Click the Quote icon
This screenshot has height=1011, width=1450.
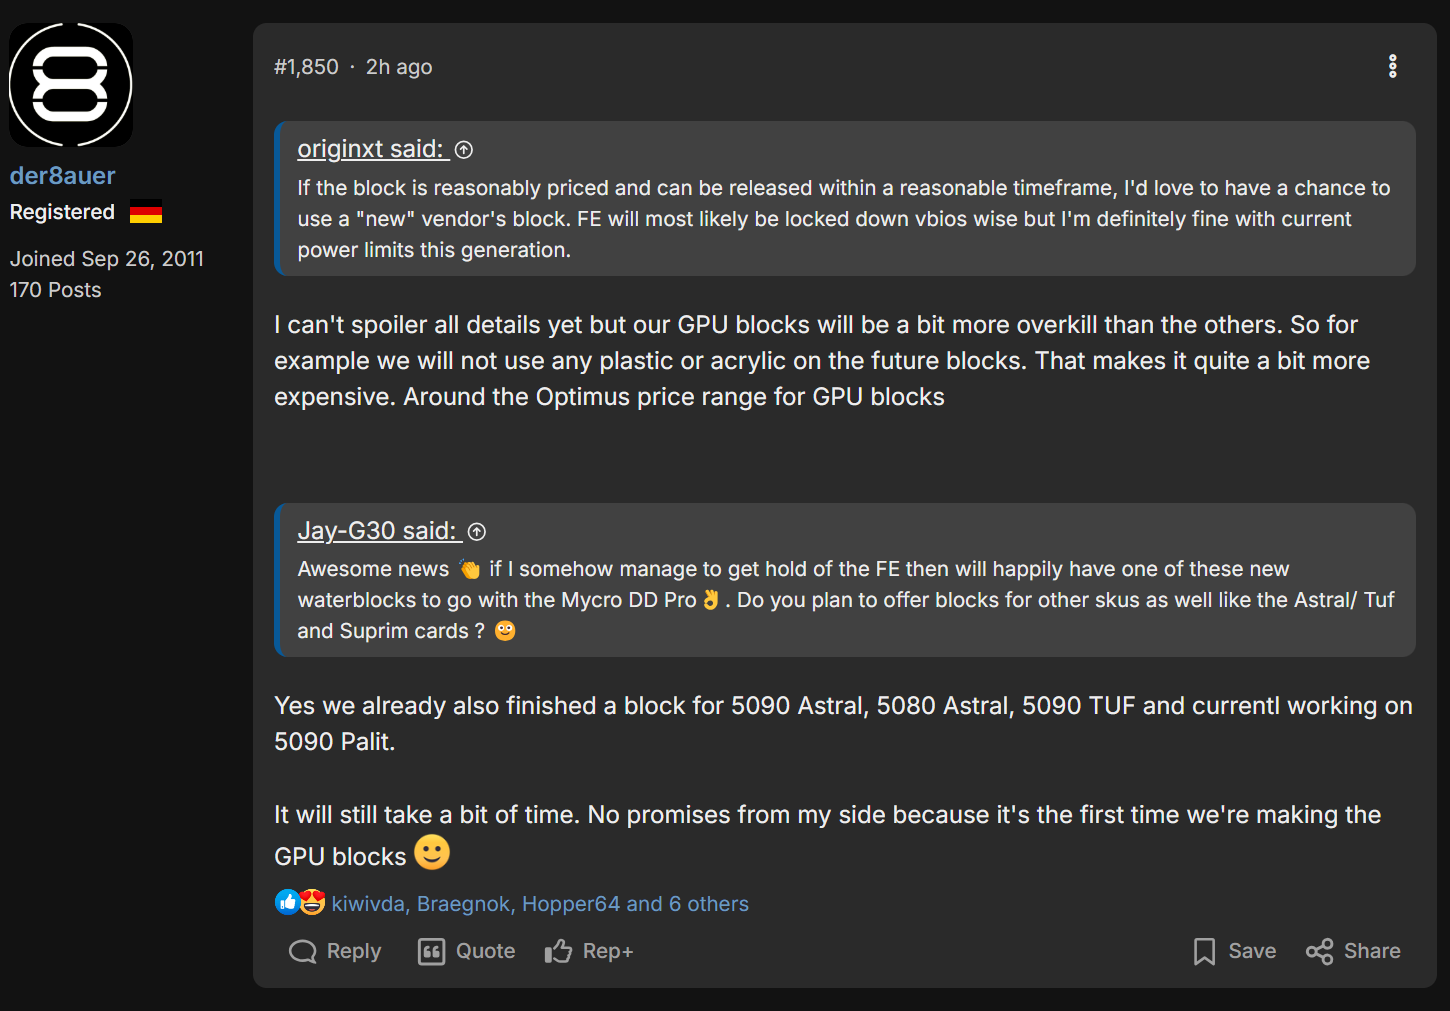tap(431, 951)
